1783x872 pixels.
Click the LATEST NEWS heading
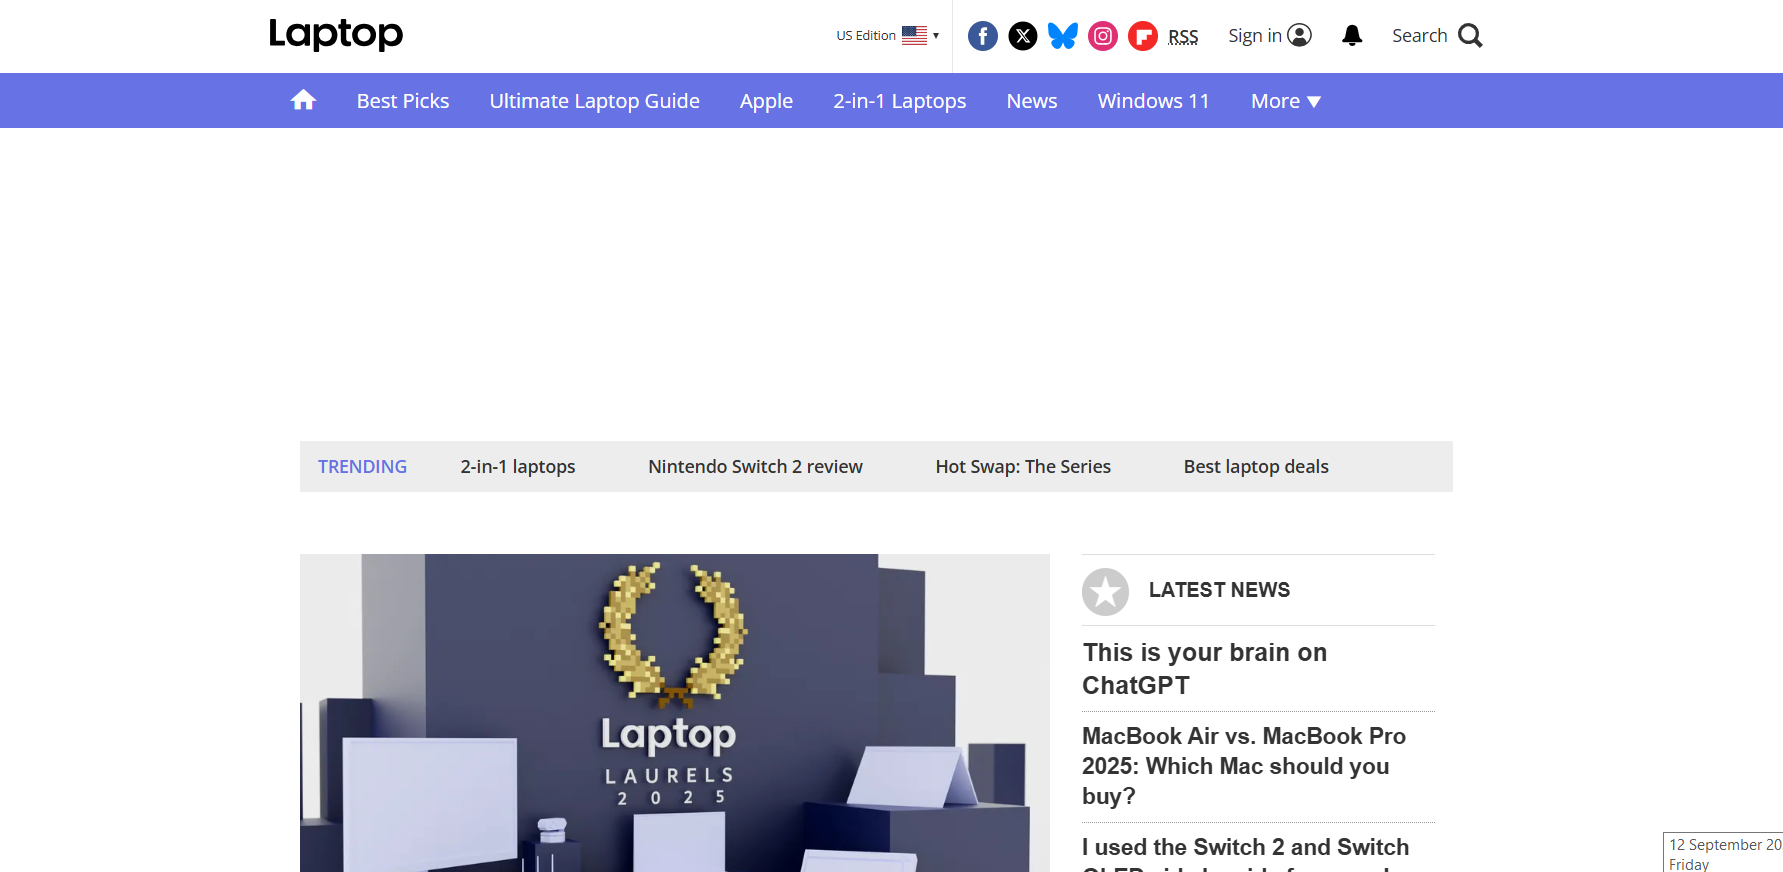click(x=1219, y=590)
